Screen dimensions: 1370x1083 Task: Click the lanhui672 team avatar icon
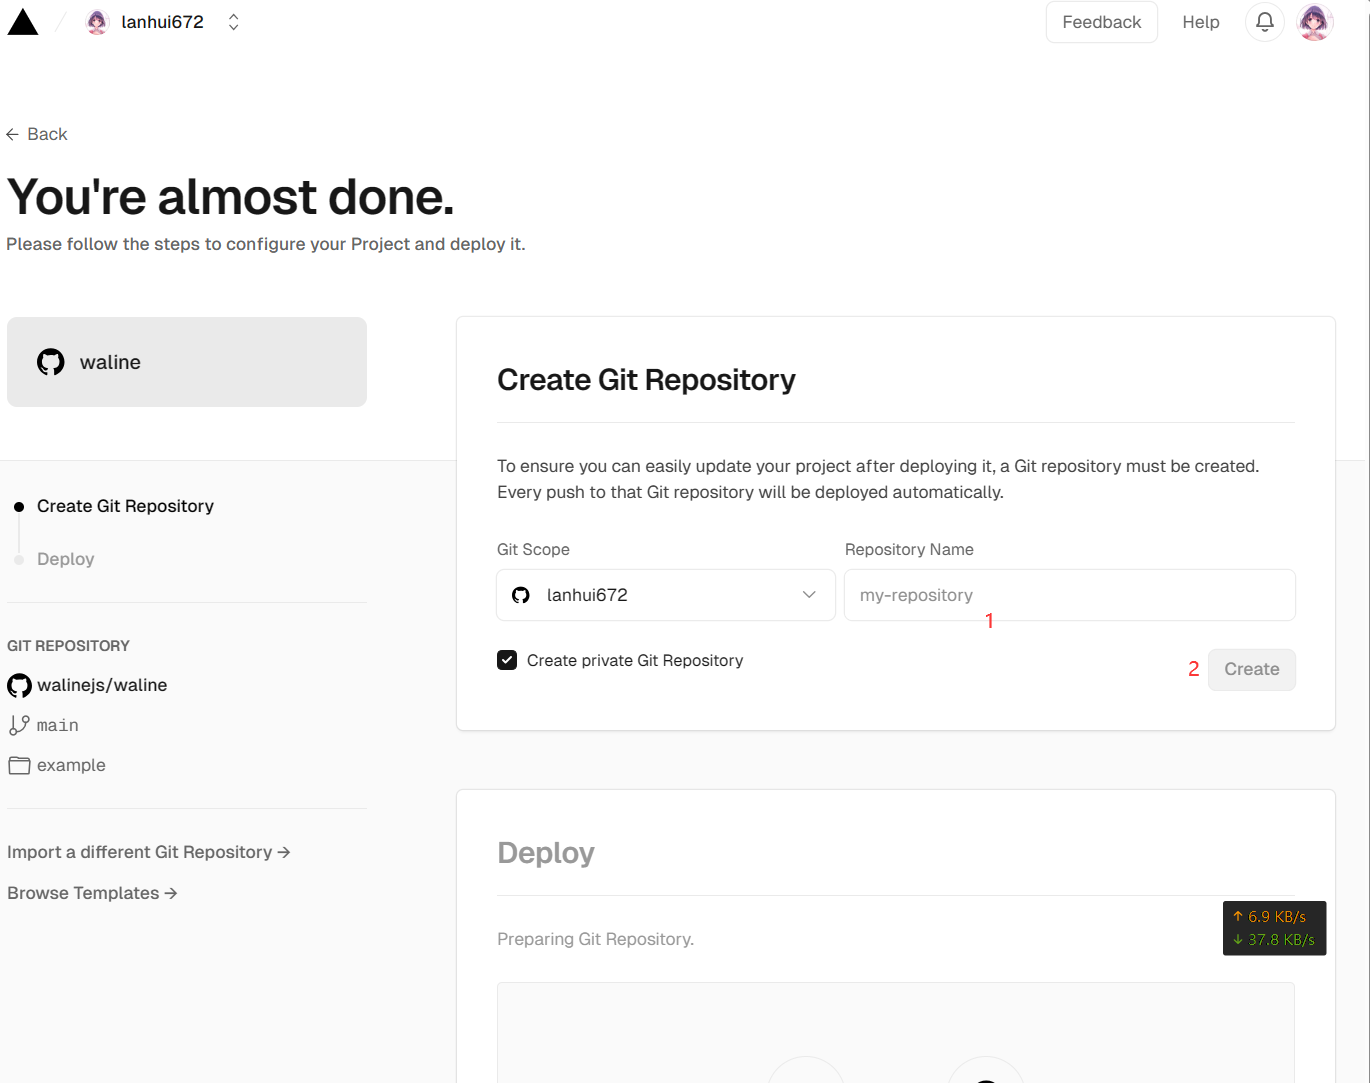click(97, 22)
